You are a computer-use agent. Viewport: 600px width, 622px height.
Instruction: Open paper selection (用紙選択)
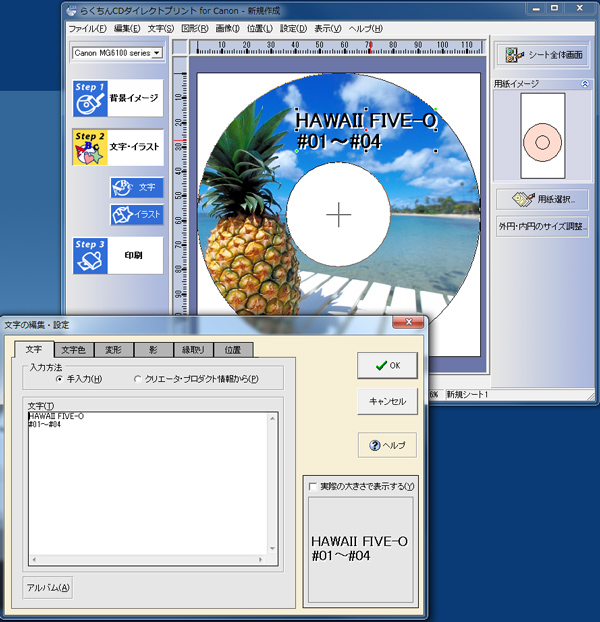click(x=542, y=199)
